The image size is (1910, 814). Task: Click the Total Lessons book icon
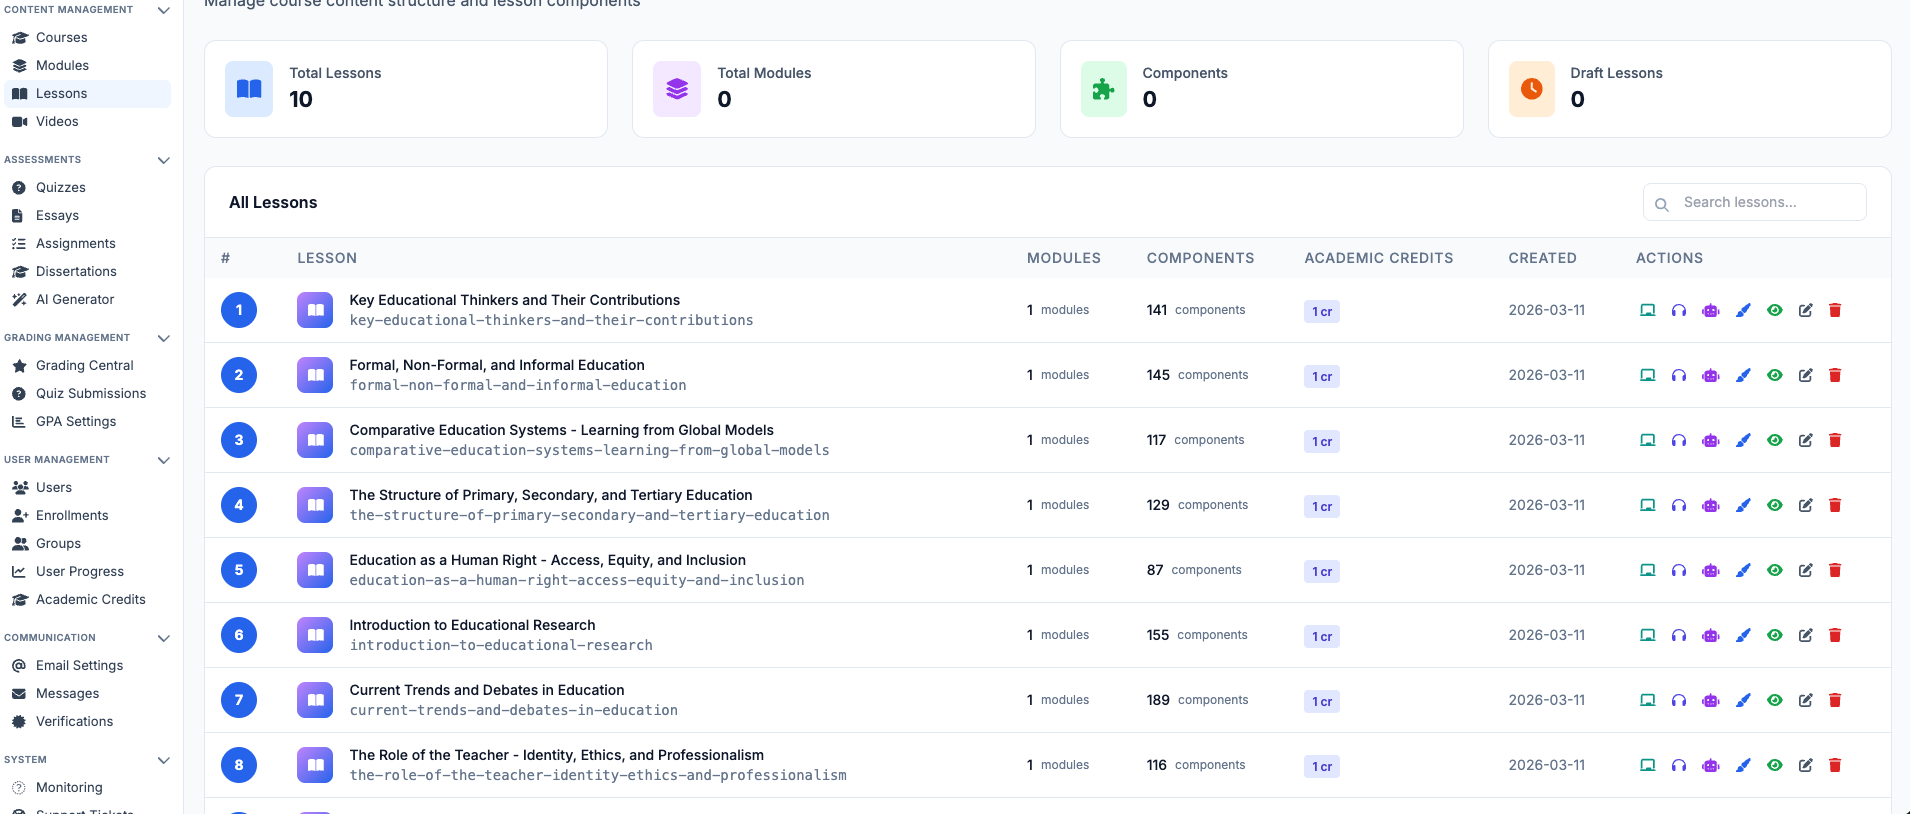click(x=249, y=89)
